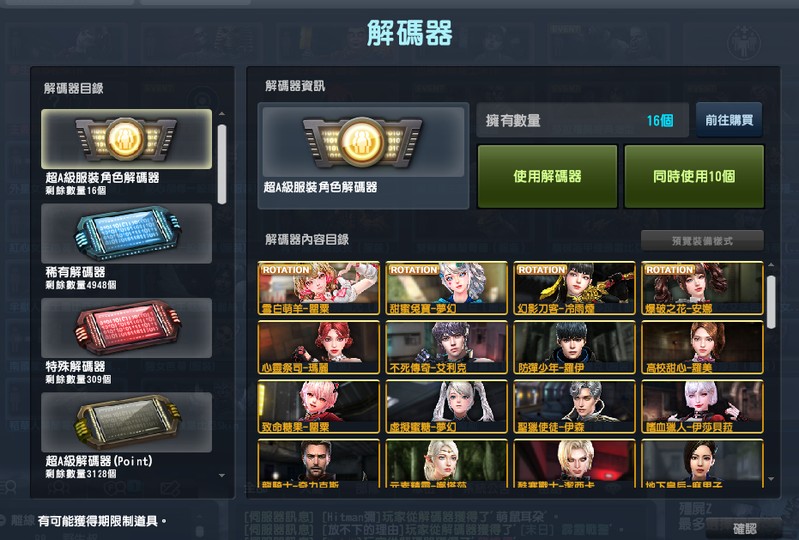Click the content list scrollbar handle
The height and width of the screenshot is (540, 799).
770,302
